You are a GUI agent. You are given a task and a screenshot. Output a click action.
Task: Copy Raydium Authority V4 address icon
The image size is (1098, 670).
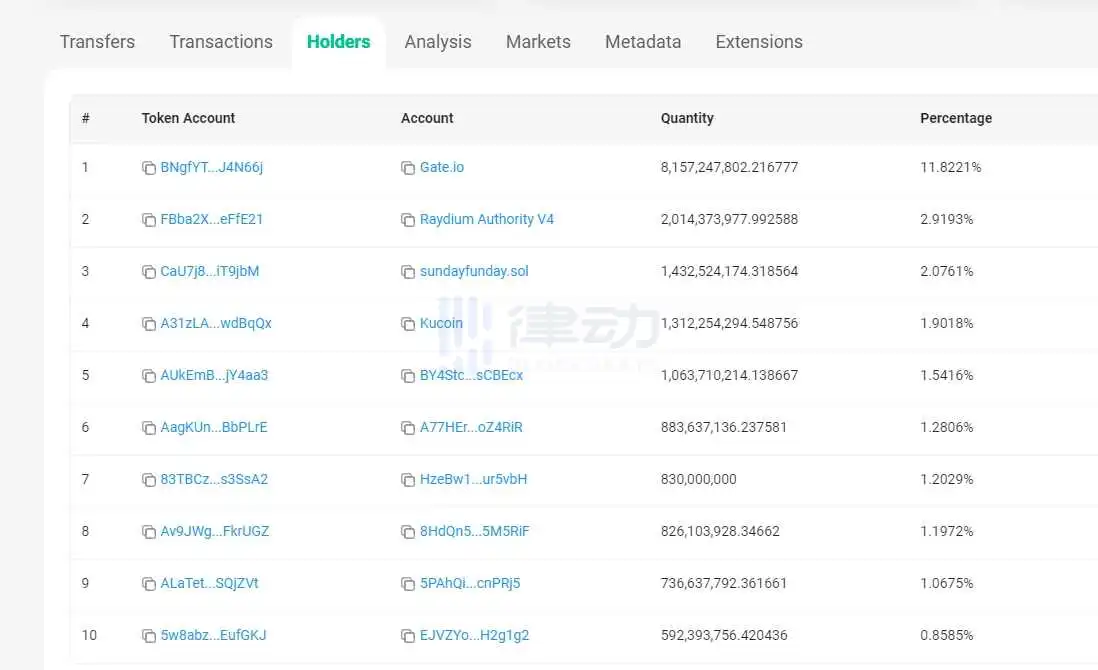coord(408,220)
